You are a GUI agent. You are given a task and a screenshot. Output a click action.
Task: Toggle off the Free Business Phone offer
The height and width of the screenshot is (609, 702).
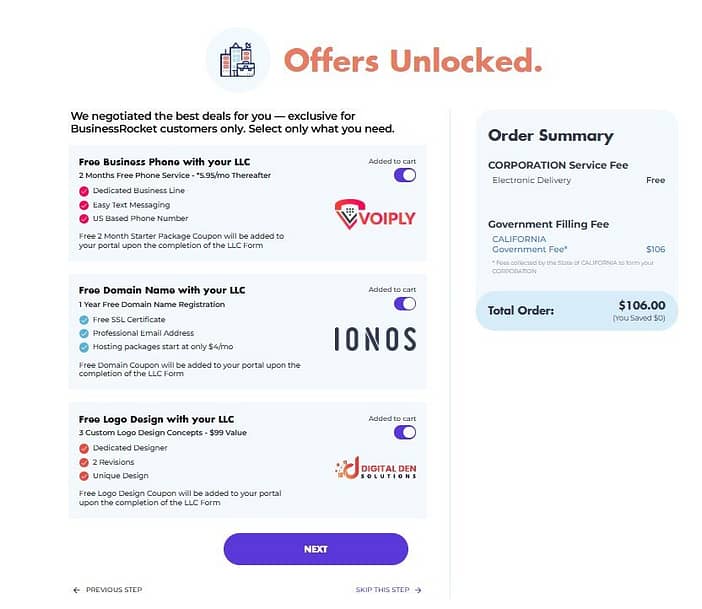click(x=405, y=175)
